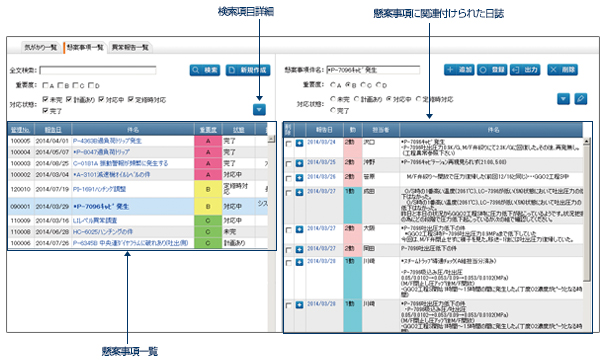The image size is (600, 363).
Task: Check delete box for 2014/03/25 journal row
Action: click(x=289, y=164)
